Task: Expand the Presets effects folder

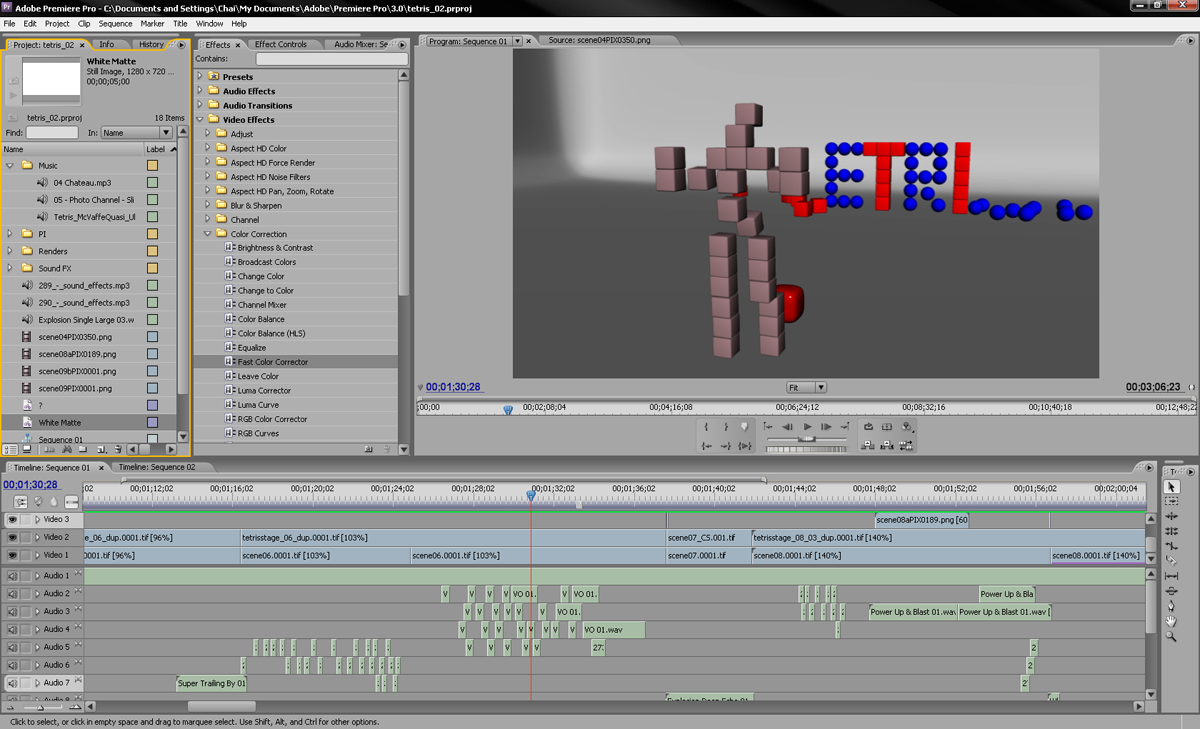Action: pyautogui.click(x=200, y=76)
